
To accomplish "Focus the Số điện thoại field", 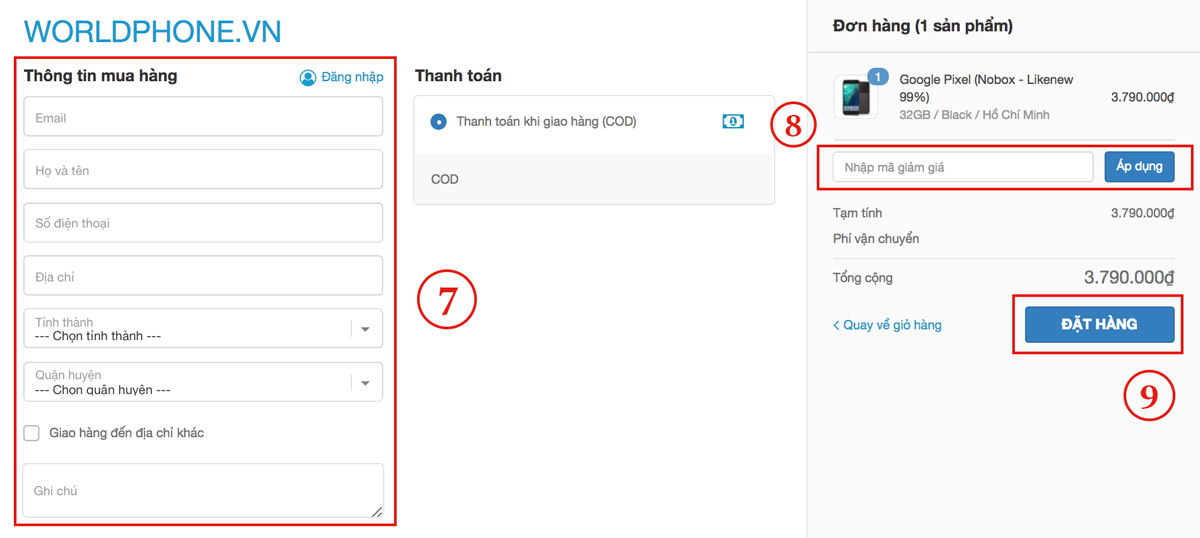I will point(203,223).
